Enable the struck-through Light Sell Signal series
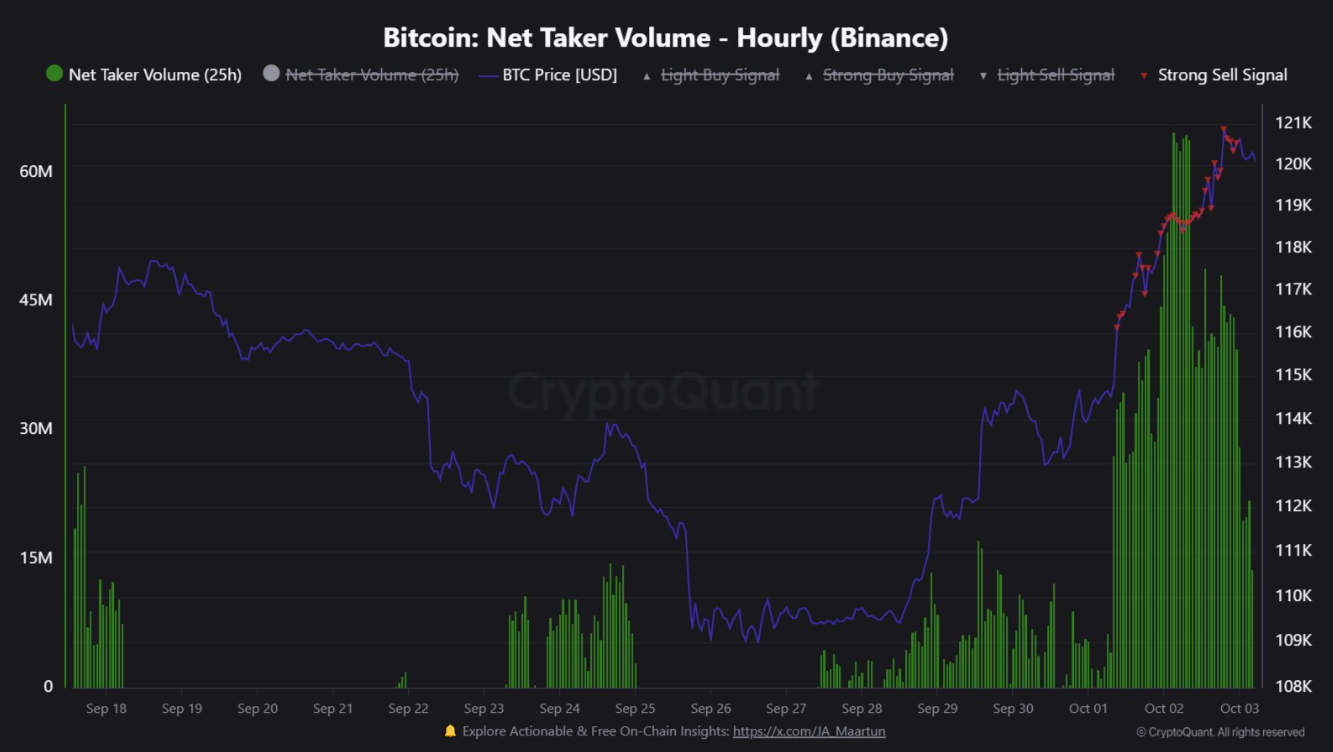This screenshot has height=752, width=1333. [1056, 75]
